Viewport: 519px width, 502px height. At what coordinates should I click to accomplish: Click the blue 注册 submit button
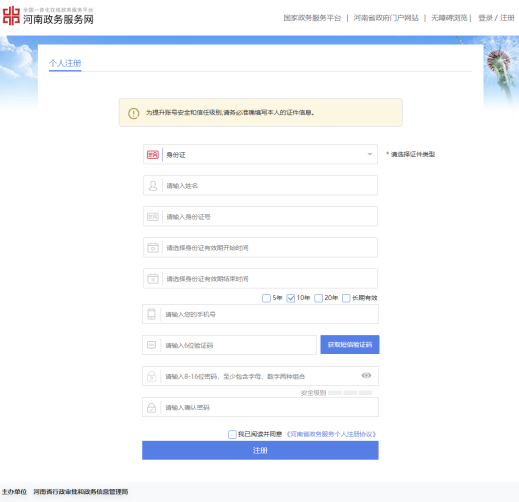click(x=260, y=450)
